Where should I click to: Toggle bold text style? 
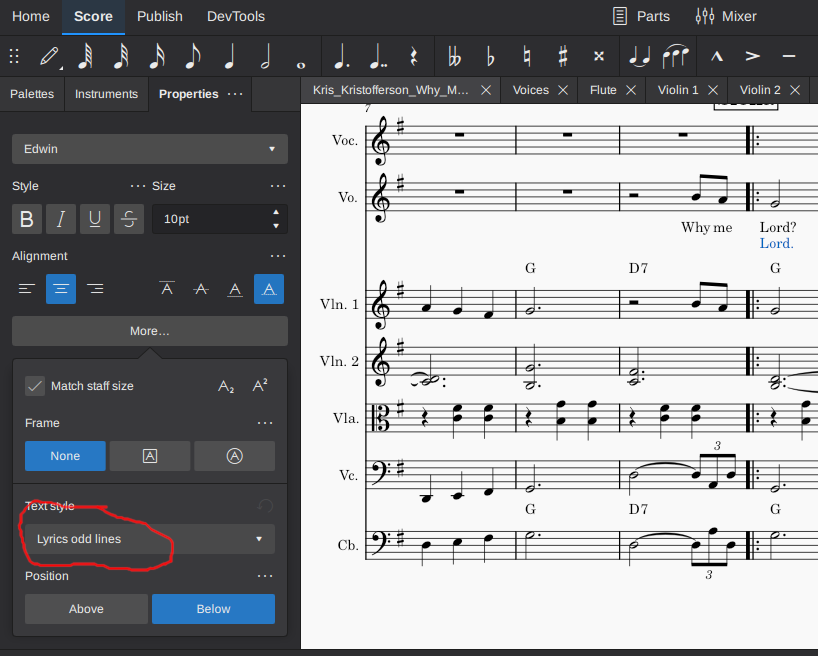tap(26, 219)
